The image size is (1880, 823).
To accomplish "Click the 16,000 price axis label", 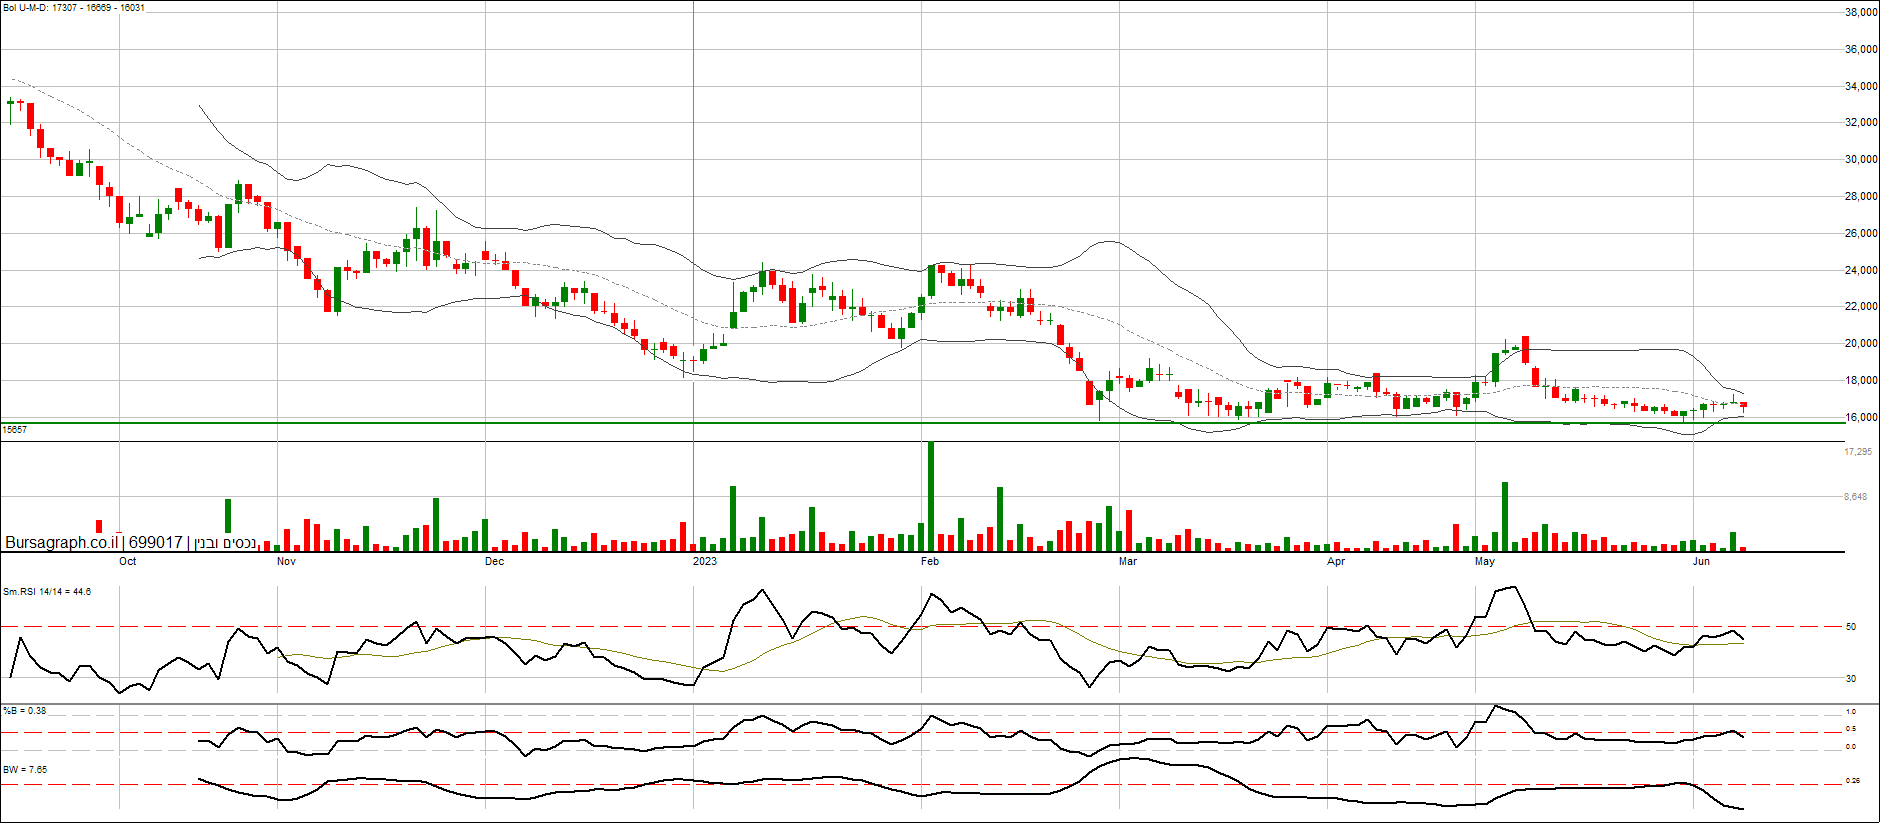I will pyautogui.click(x=1861, y=418).
